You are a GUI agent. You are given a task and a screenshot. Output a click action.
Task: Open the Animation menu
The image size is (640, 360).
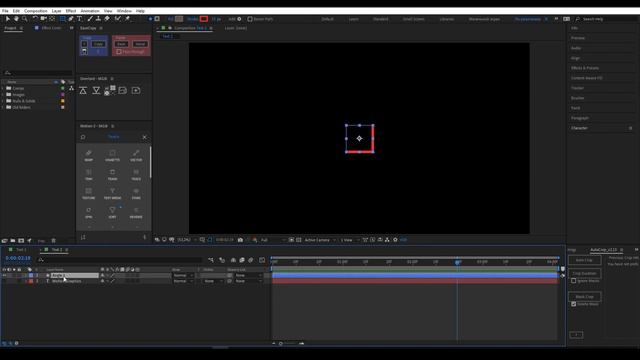(90, 11)
